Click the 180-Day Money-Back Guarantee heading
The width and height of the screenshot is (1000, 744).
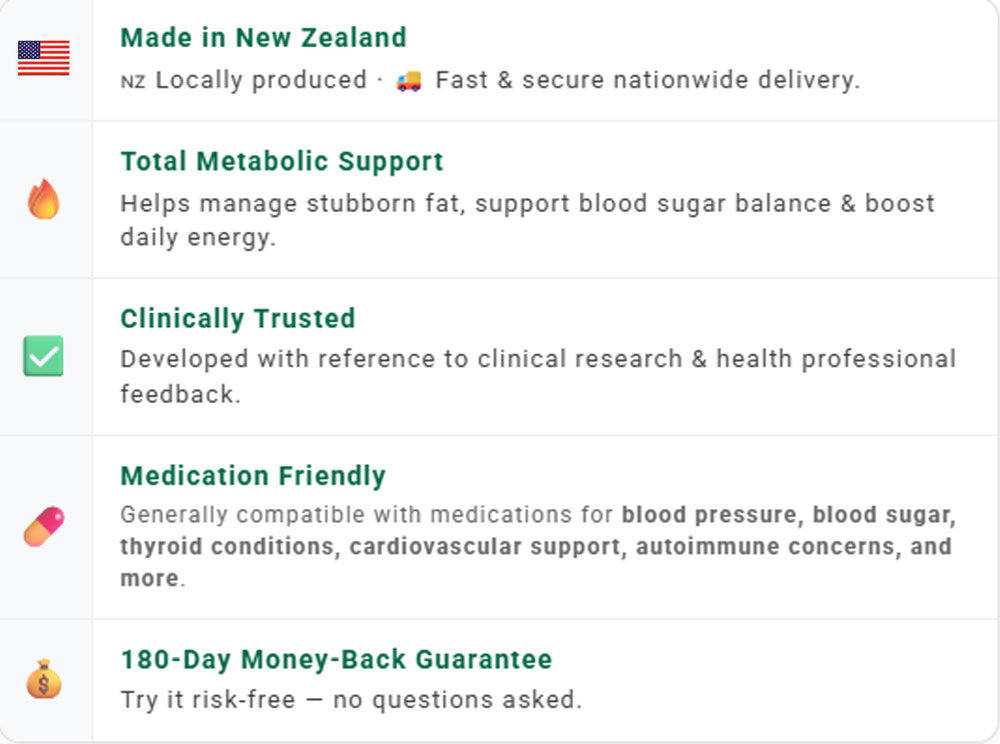336,660
